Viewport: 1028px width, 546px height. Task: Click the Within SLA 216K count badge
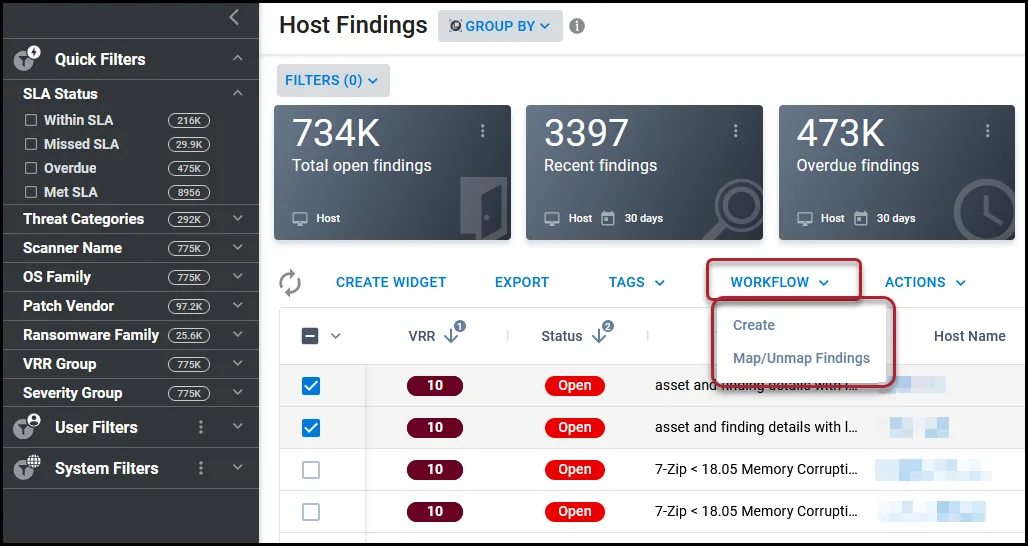189,121
